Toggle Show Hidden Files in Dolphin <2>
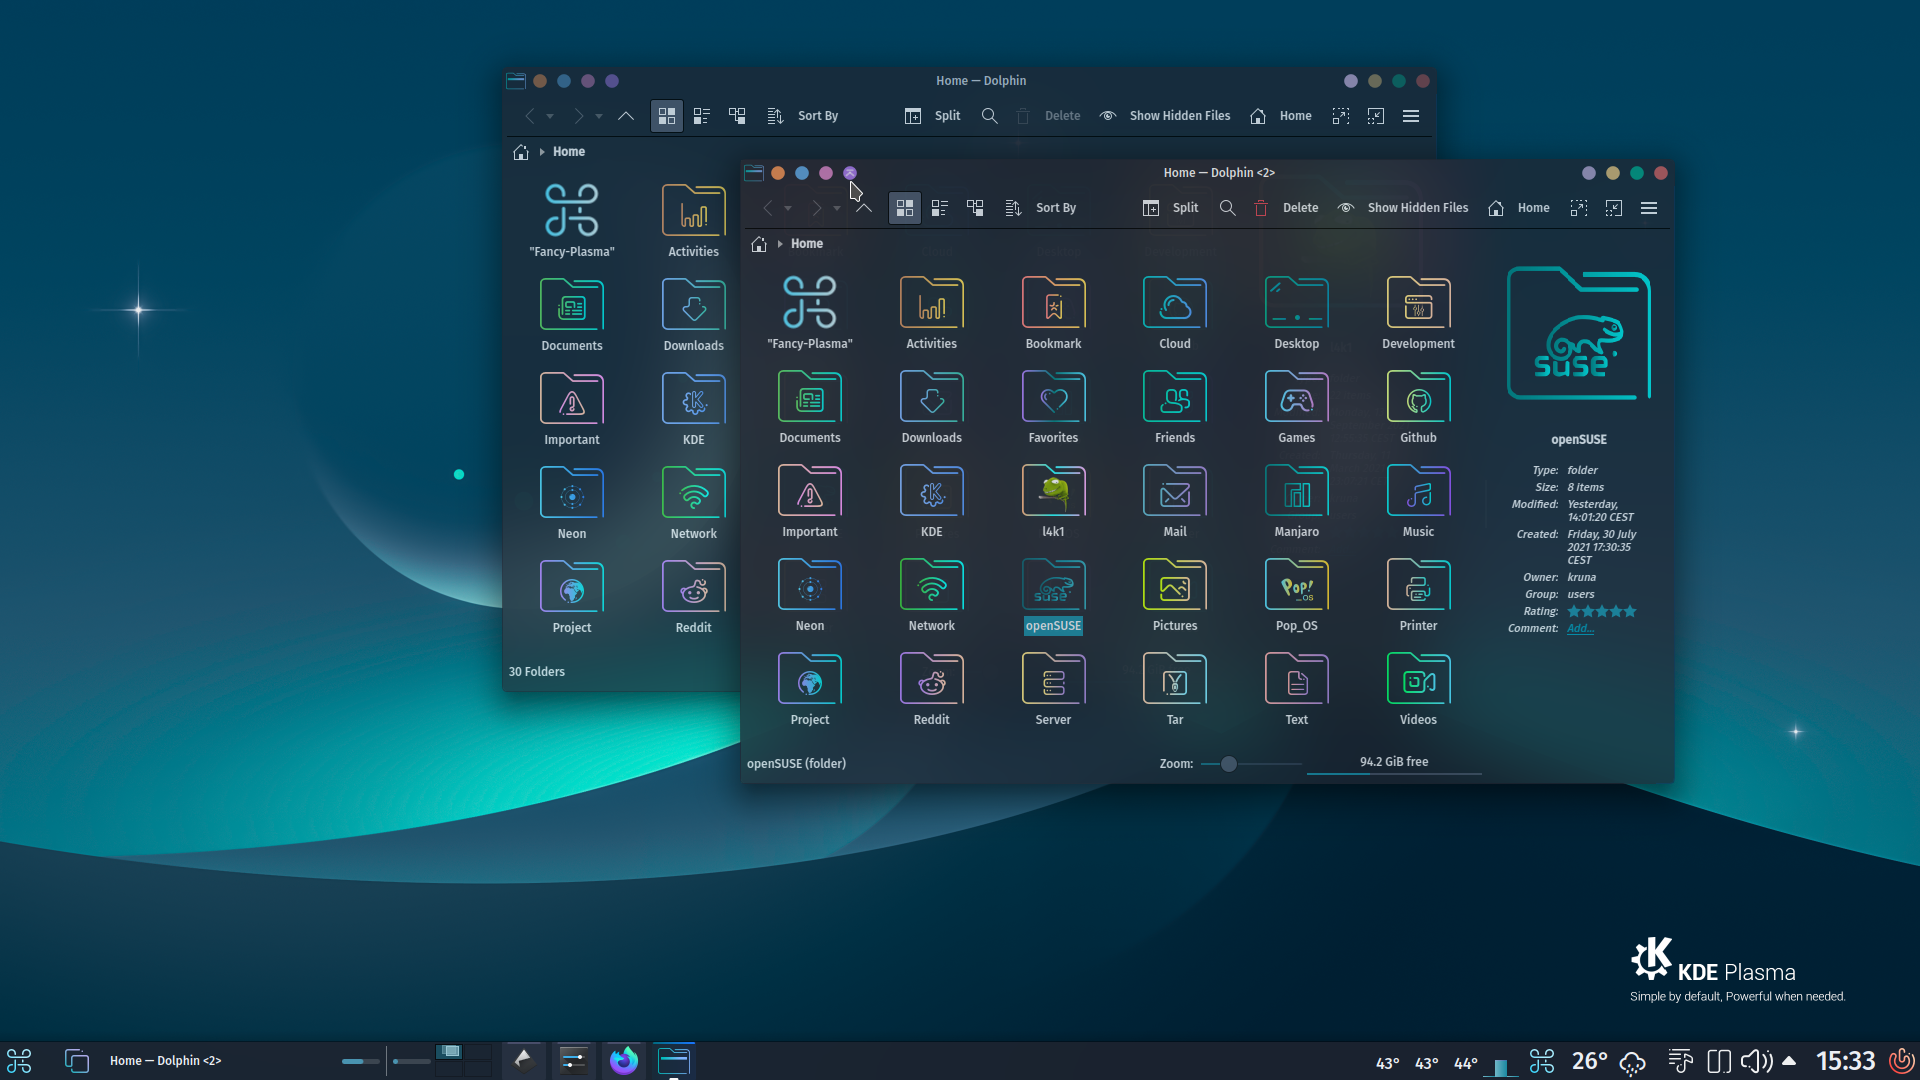Viewport: 1920px width, 1080px height. click(1403, 208)
